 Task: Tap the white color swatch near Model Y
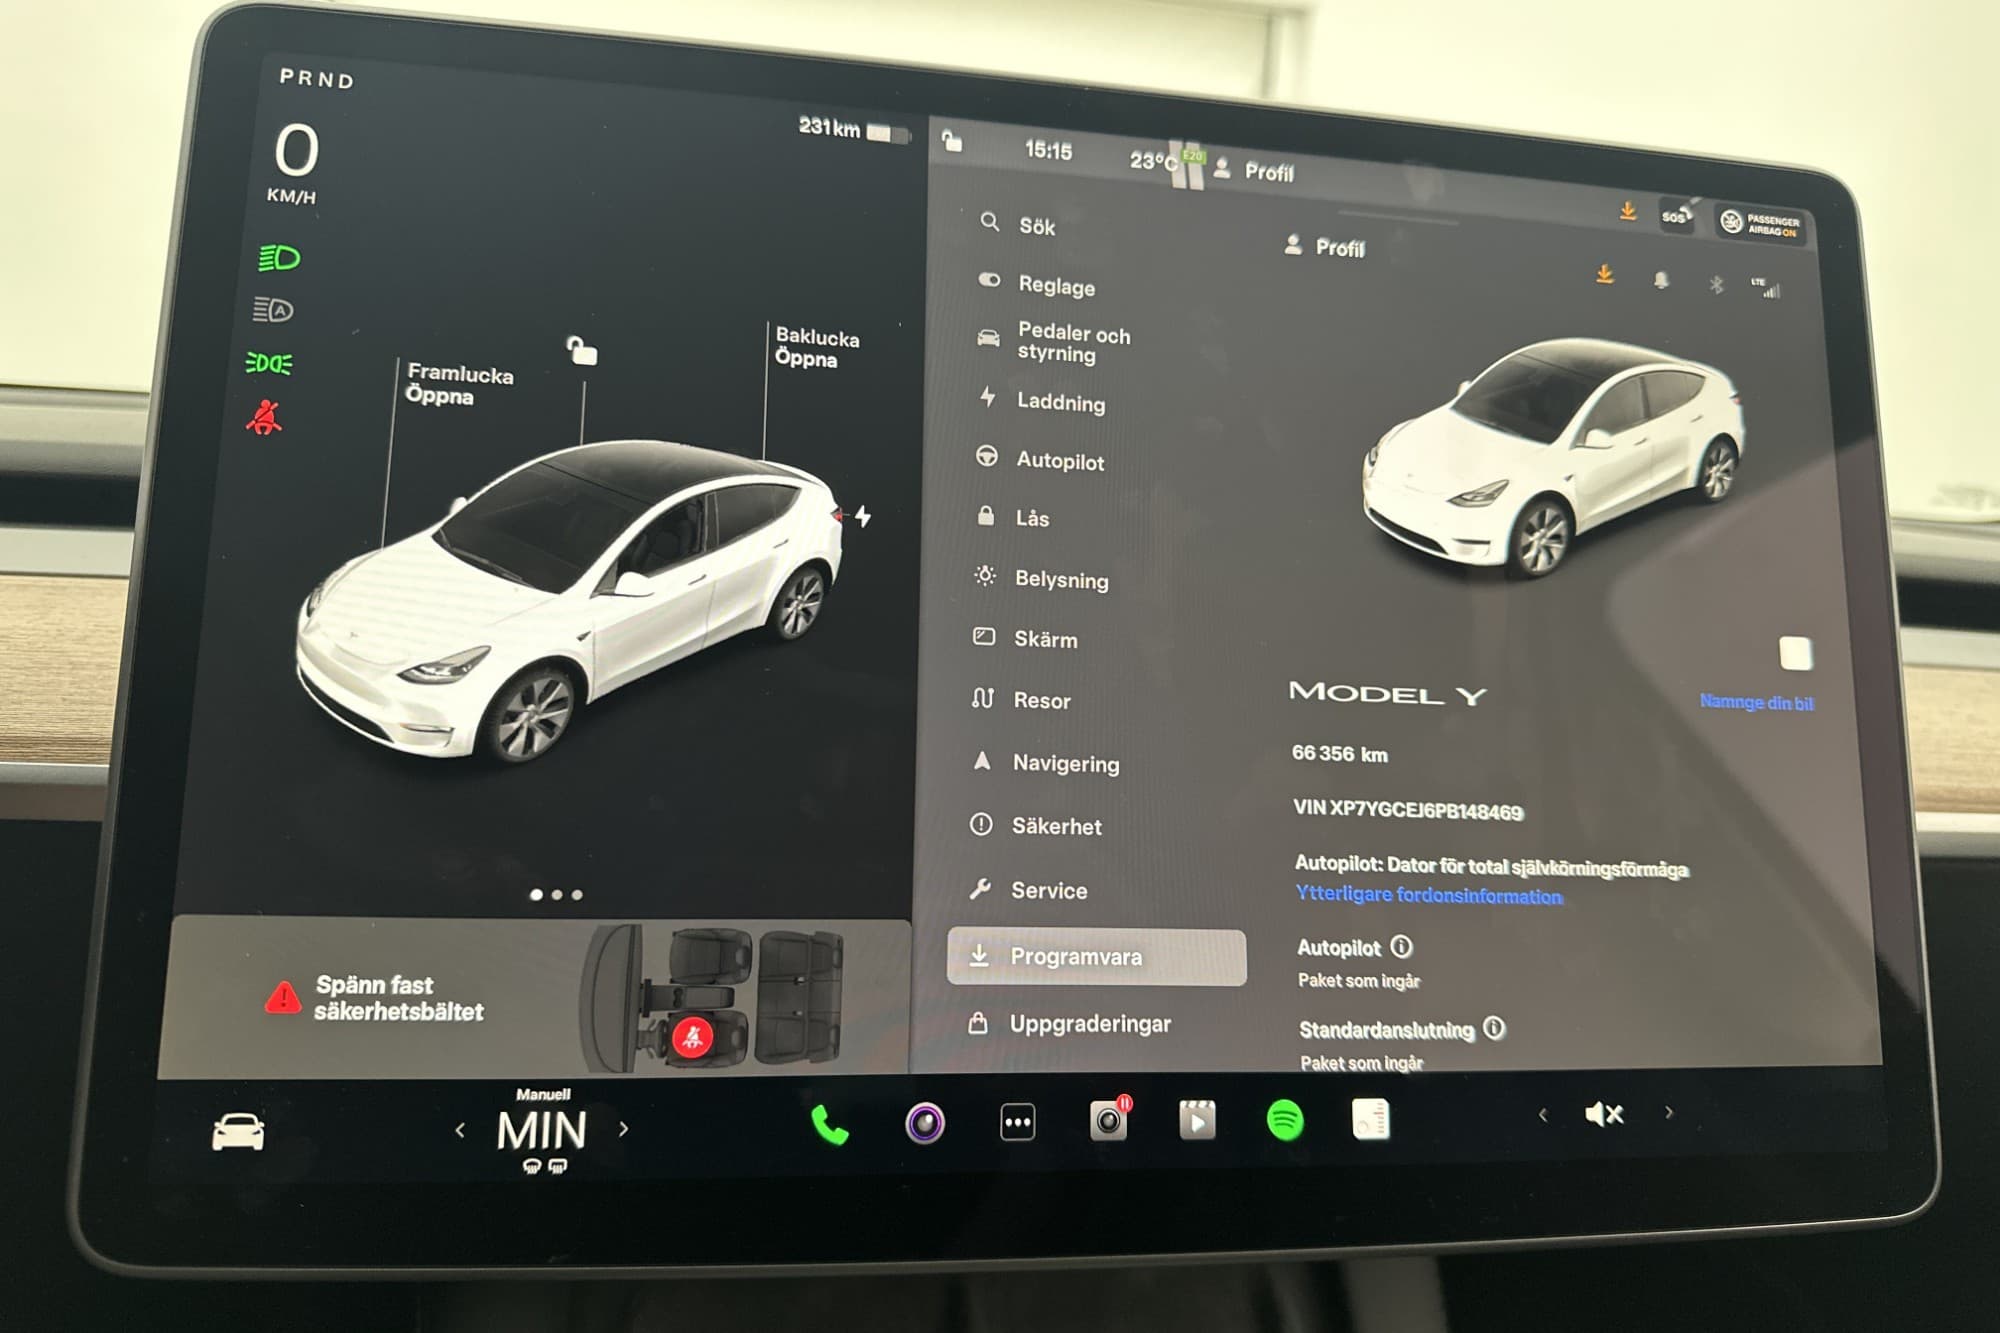[x=1796, y=653]
